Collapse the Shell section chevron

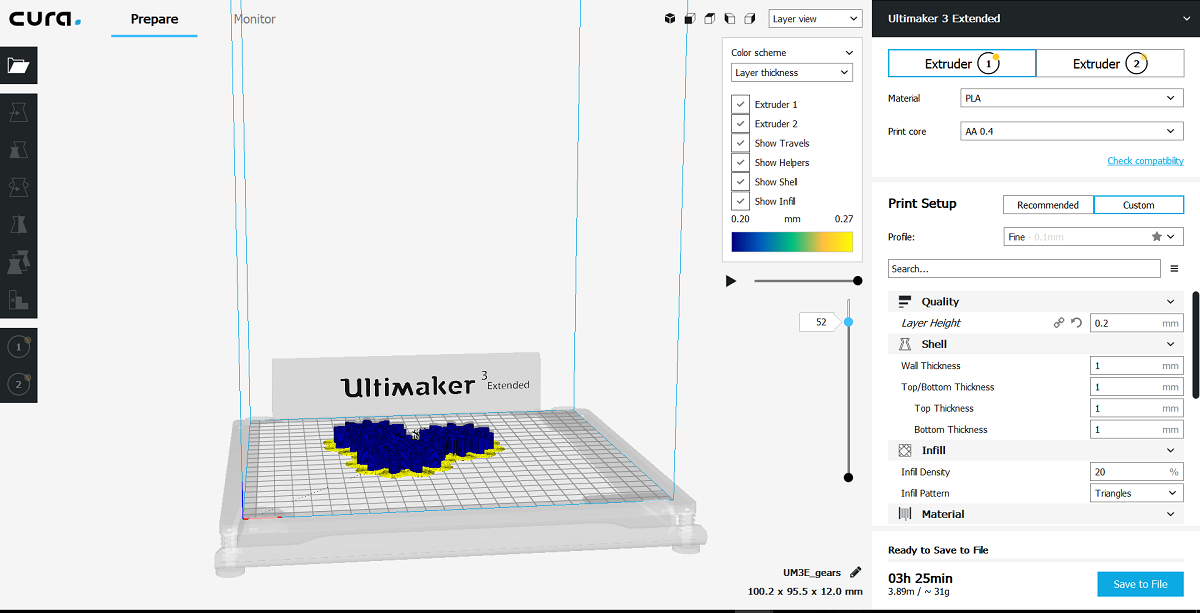[1171, 344]
